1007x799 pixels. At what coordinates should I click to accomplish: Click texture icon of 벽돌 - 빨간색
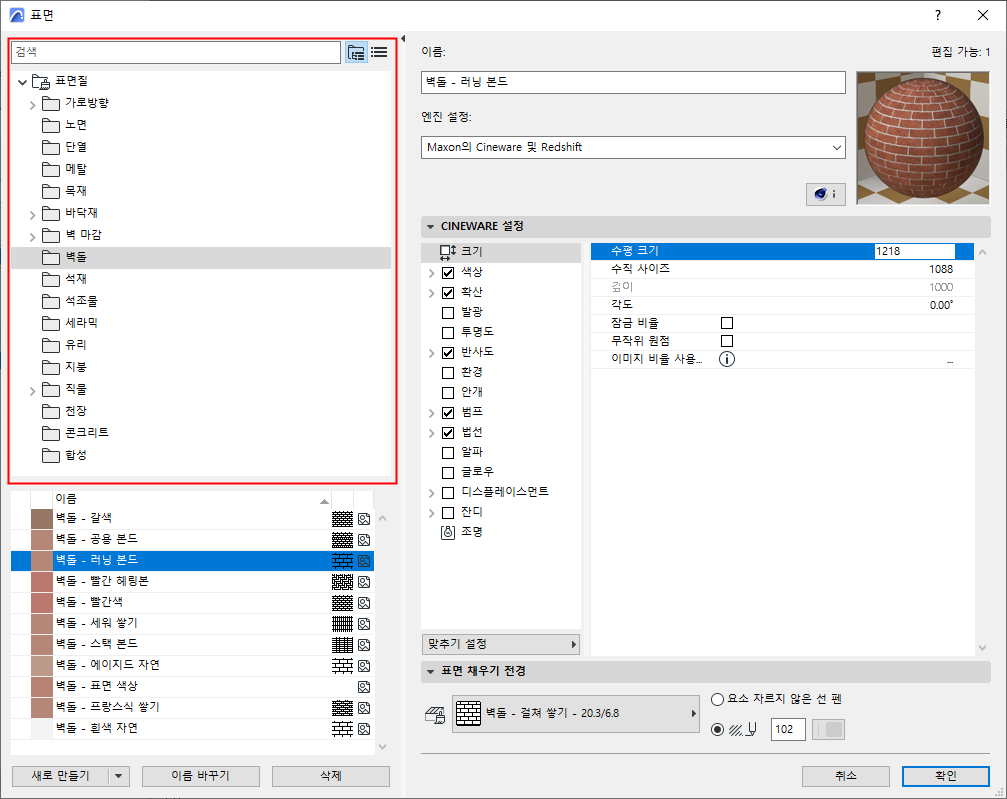364,603
